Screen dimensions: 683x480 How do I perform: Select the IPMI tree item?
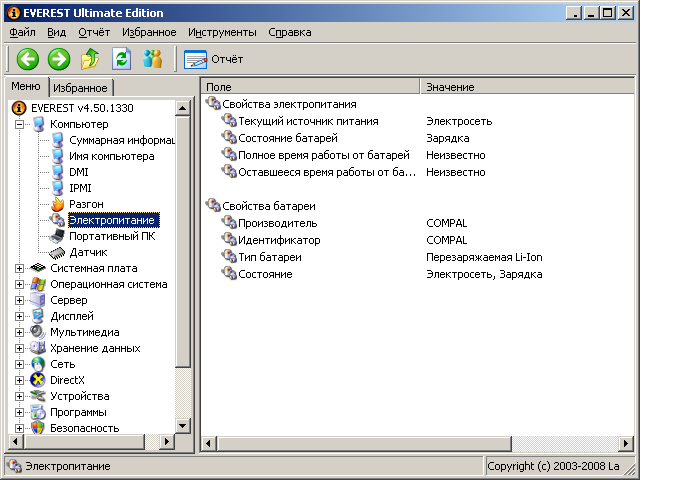[80, 188]
